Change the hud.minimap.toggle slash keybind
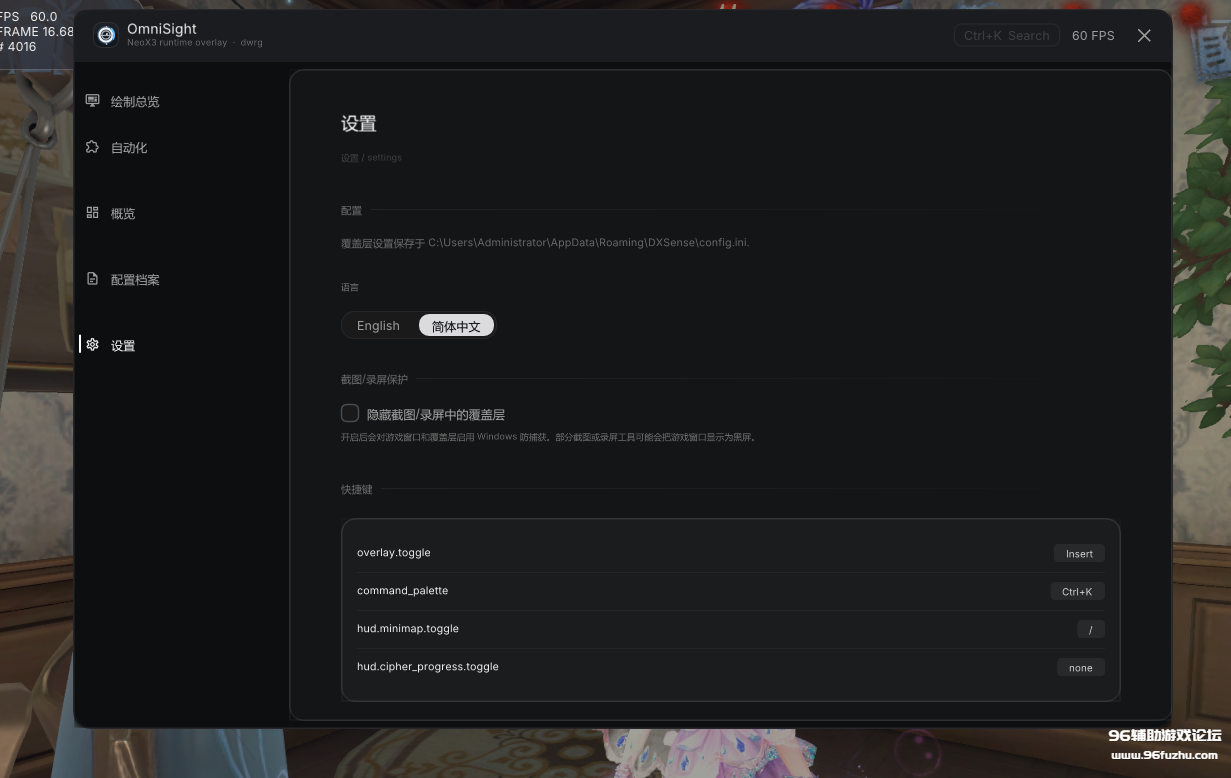The image size is (1231, 778). tap(1091, 629)
